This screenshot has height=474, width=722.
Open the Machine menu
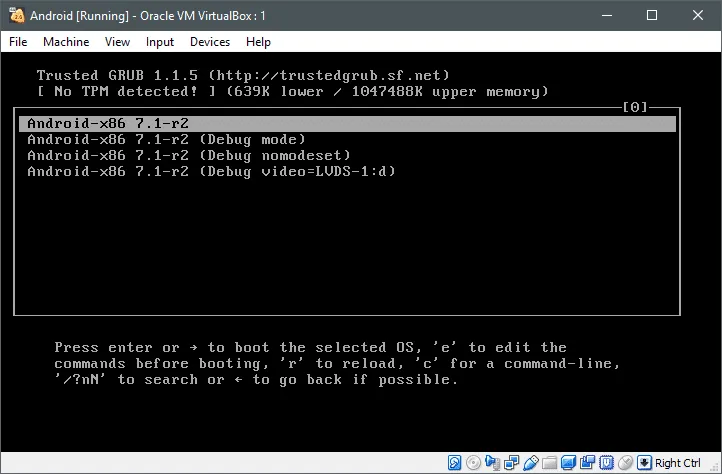pos(66,42)
